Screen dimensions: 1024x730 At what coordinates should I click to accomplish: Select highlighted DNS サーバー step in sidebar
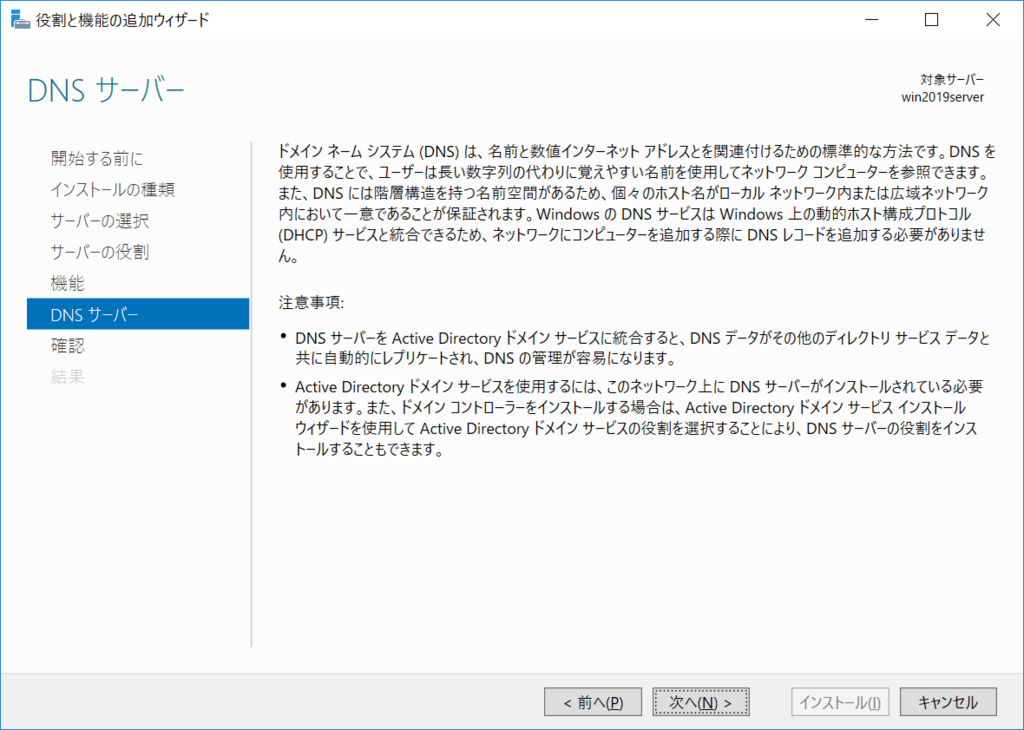(138, 314)
